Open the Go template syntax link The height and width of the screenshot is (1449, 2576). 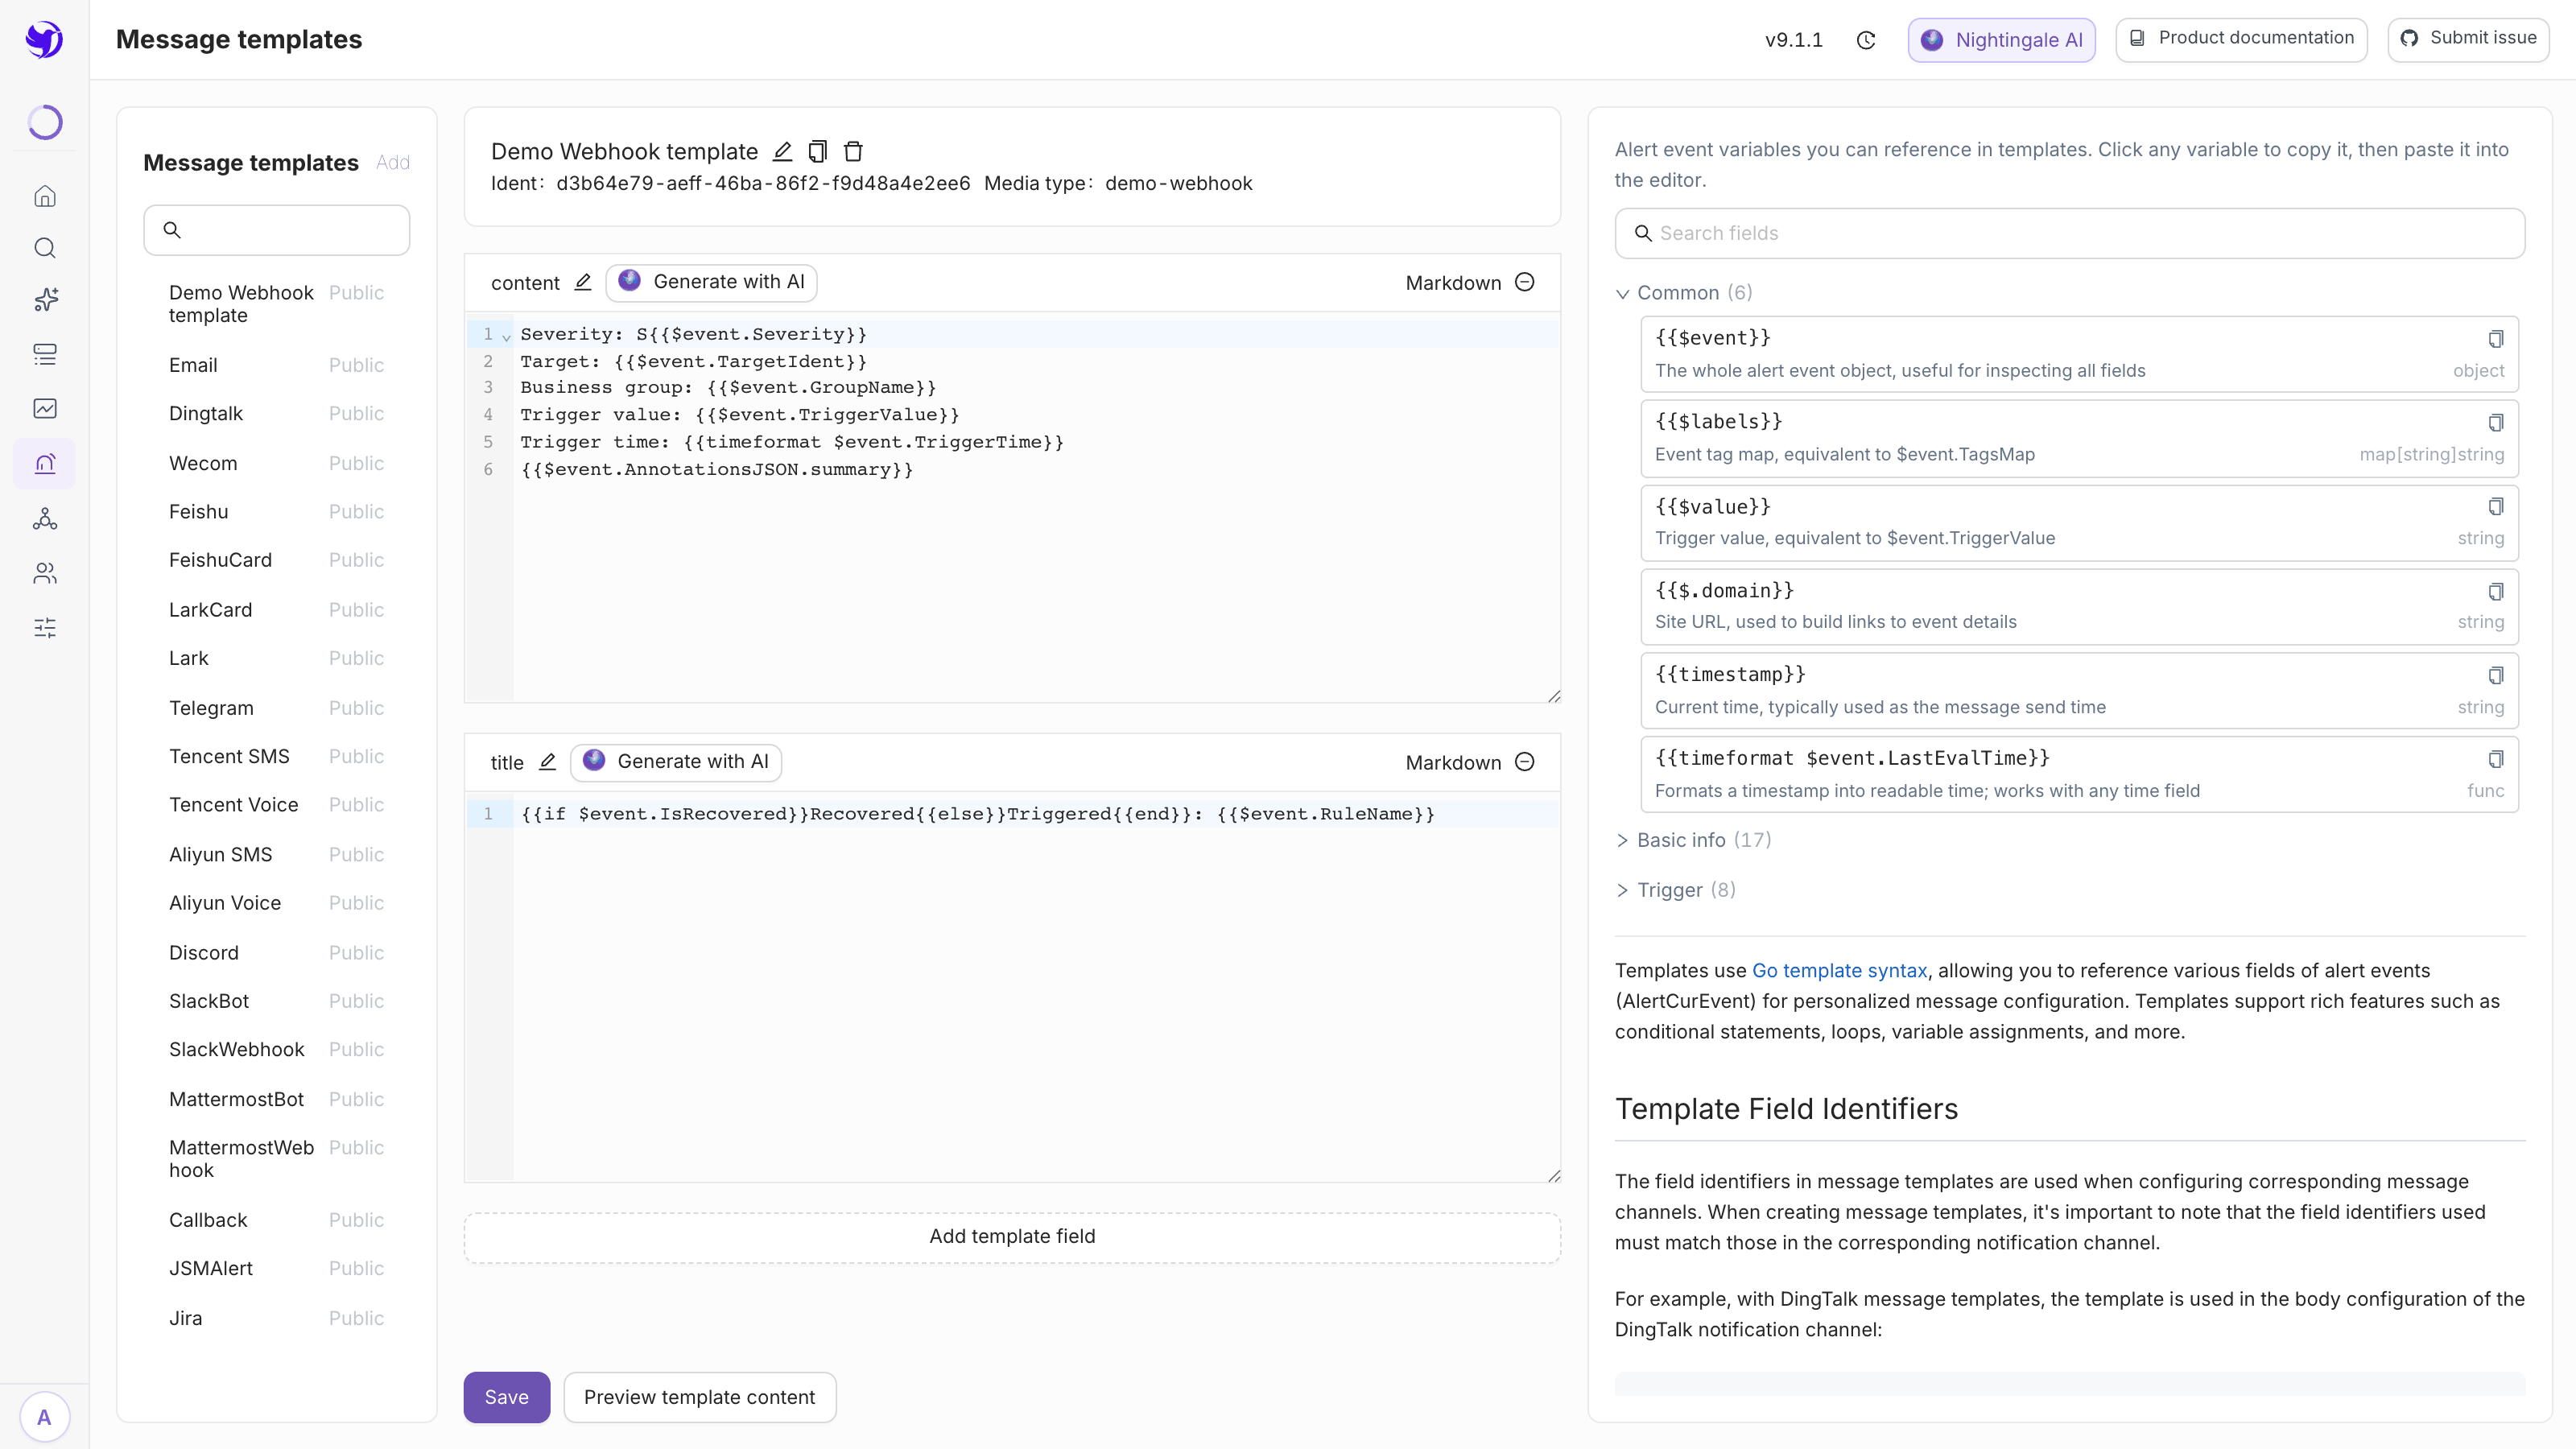[1839, 970]
